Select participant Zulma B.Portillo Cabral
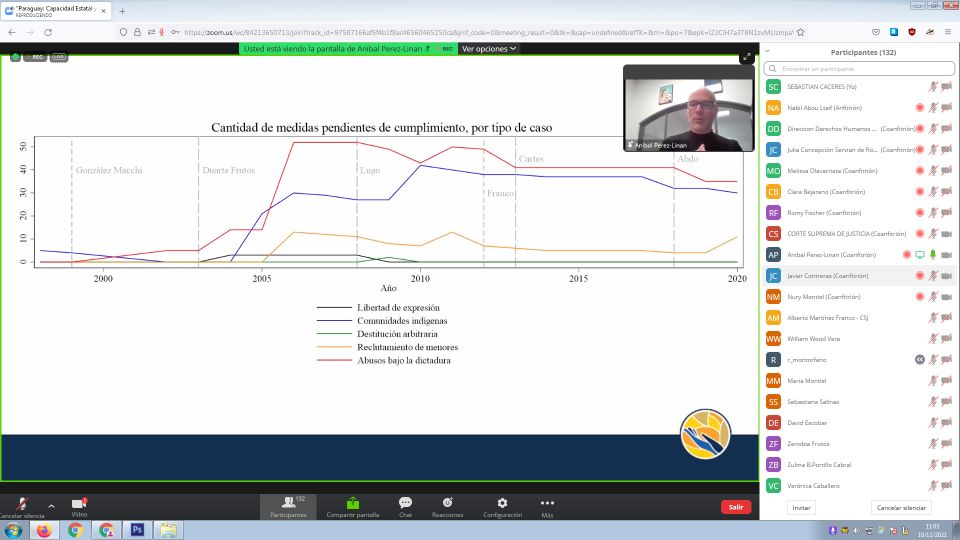This screenshot has width=960, height=540. (x=860, y=465)
